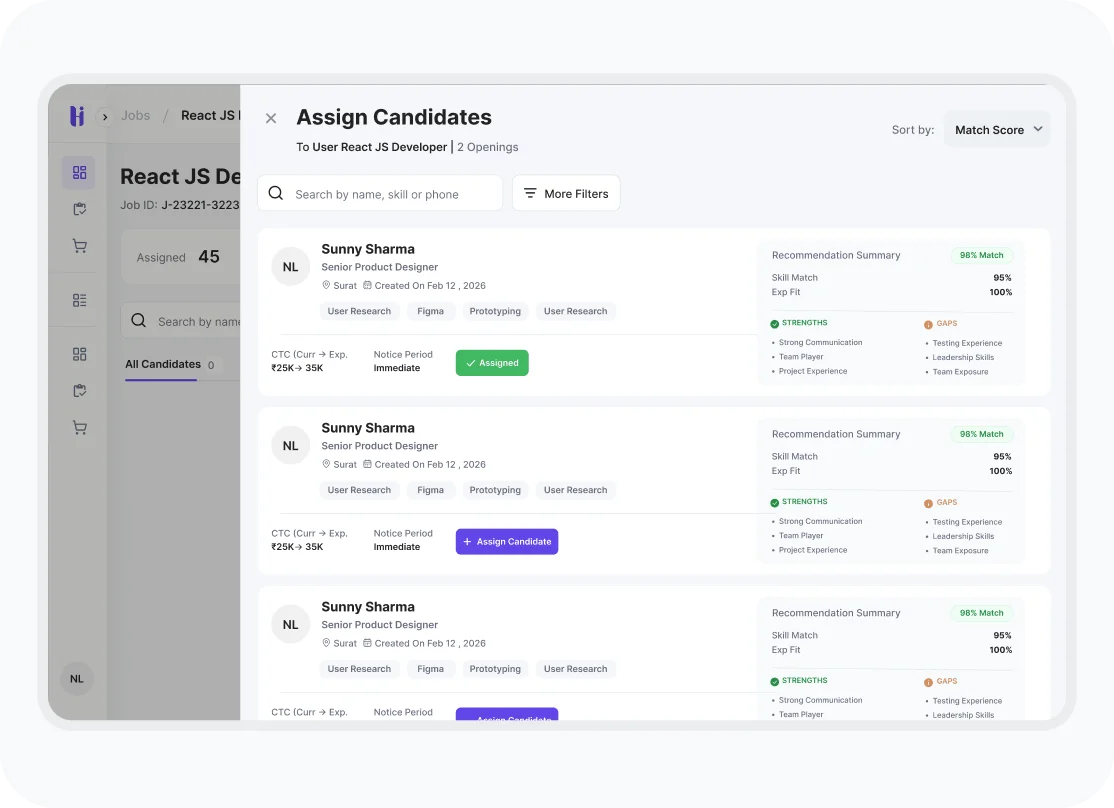Toggle the green Assigned button on first candidate
This screenshot has width=1114, height=808.
click(x=492, y=363)
